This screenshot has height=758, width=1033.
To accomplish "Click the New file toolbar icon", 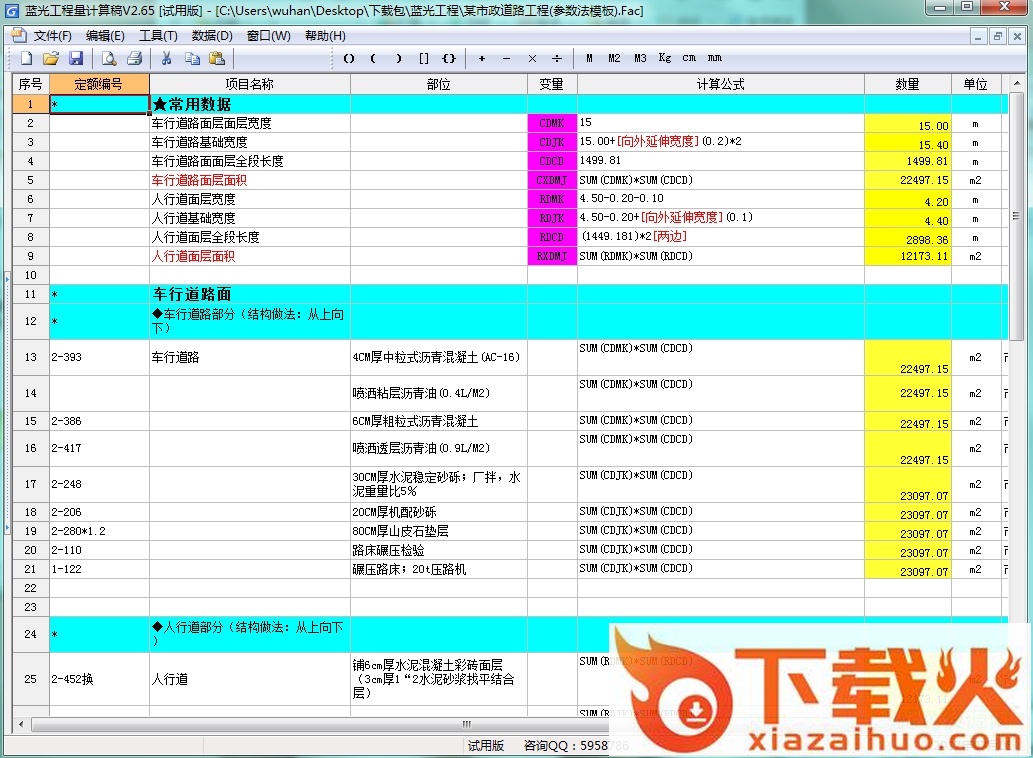I will (x=26, y=59).
